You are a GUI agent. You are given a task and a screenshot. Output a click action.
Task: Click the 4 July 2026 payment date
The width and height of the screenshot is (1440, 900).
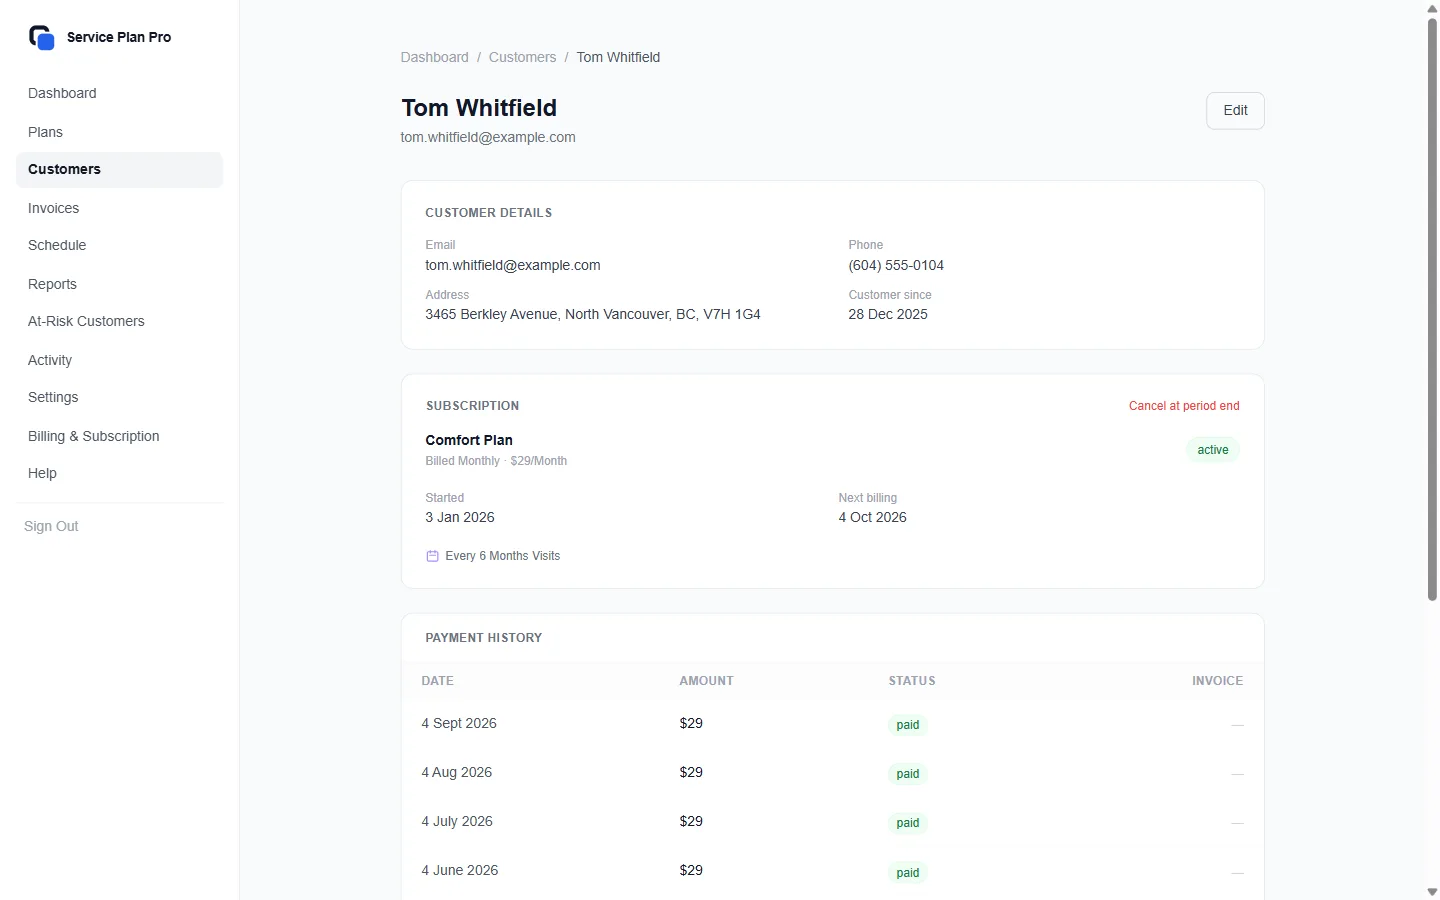[457, 821]
